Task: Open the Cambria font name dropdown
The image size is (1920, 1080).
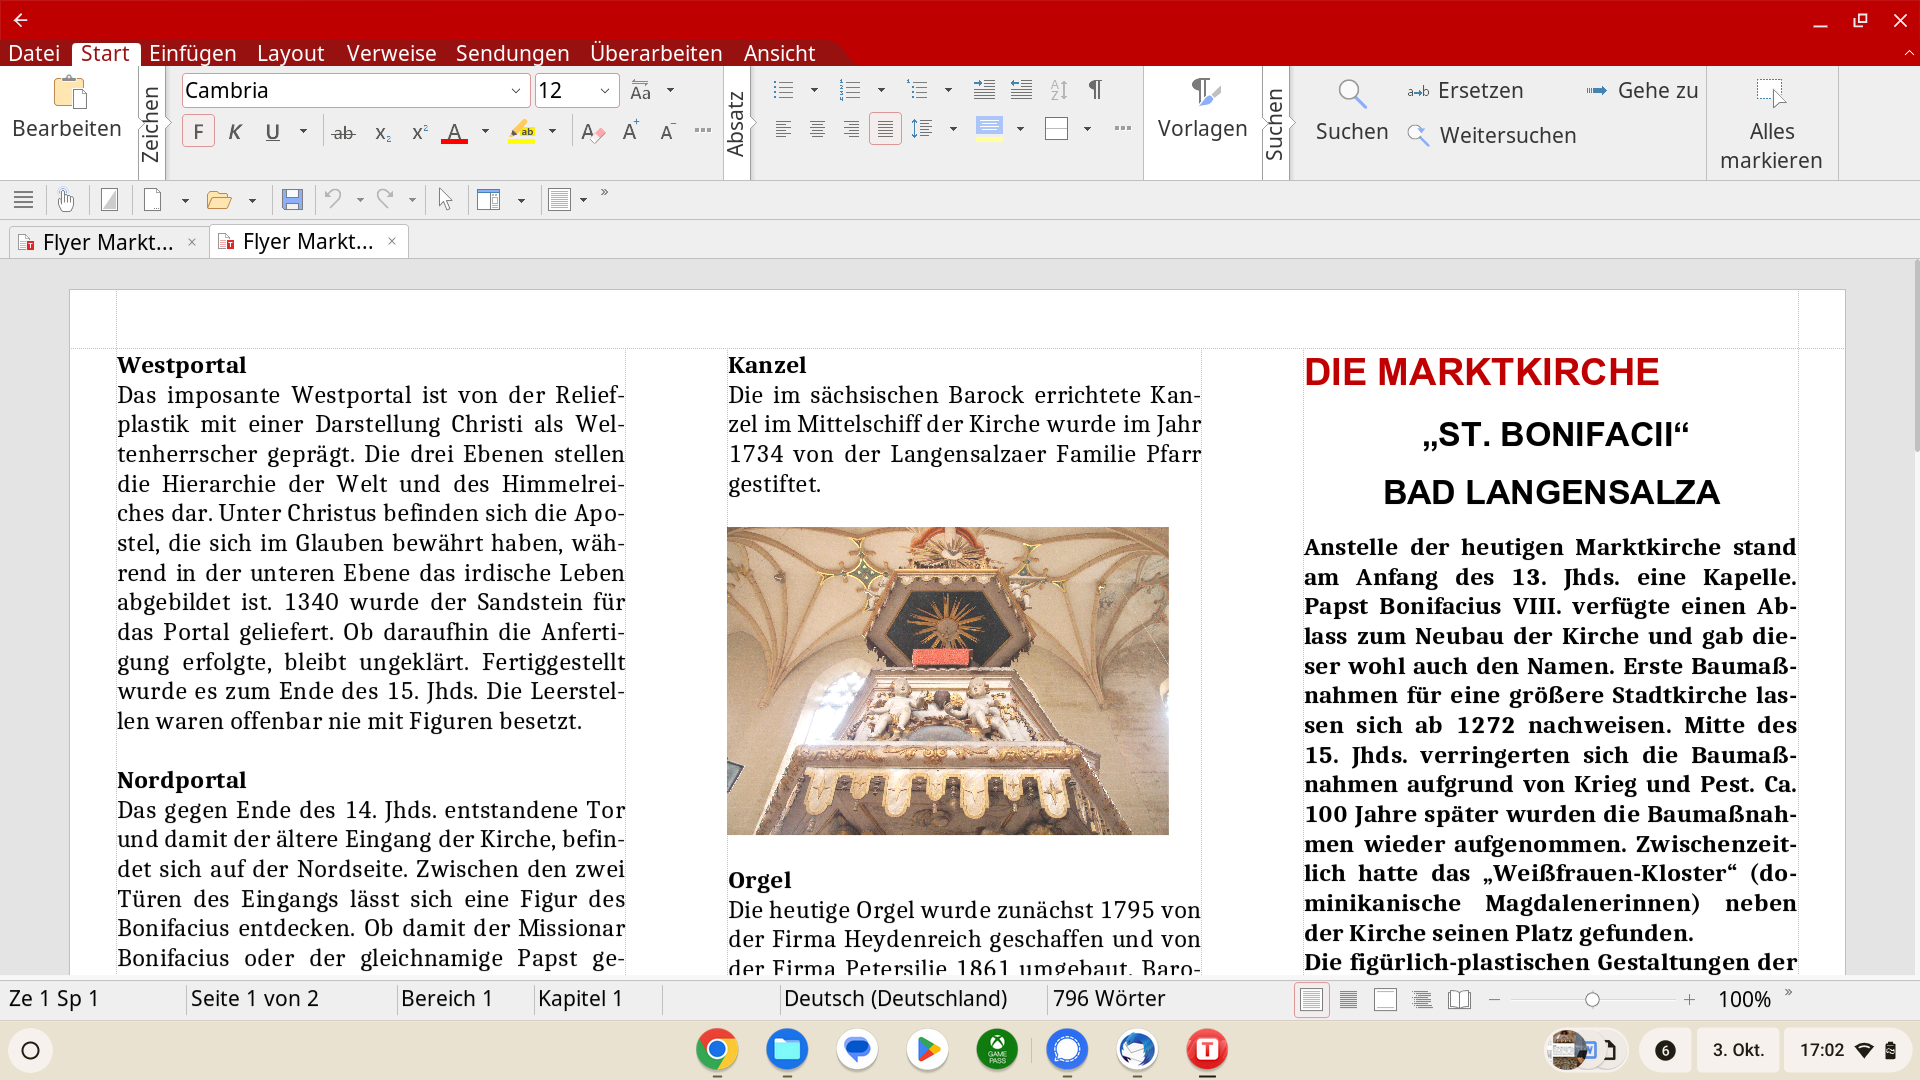Action: 515,91
